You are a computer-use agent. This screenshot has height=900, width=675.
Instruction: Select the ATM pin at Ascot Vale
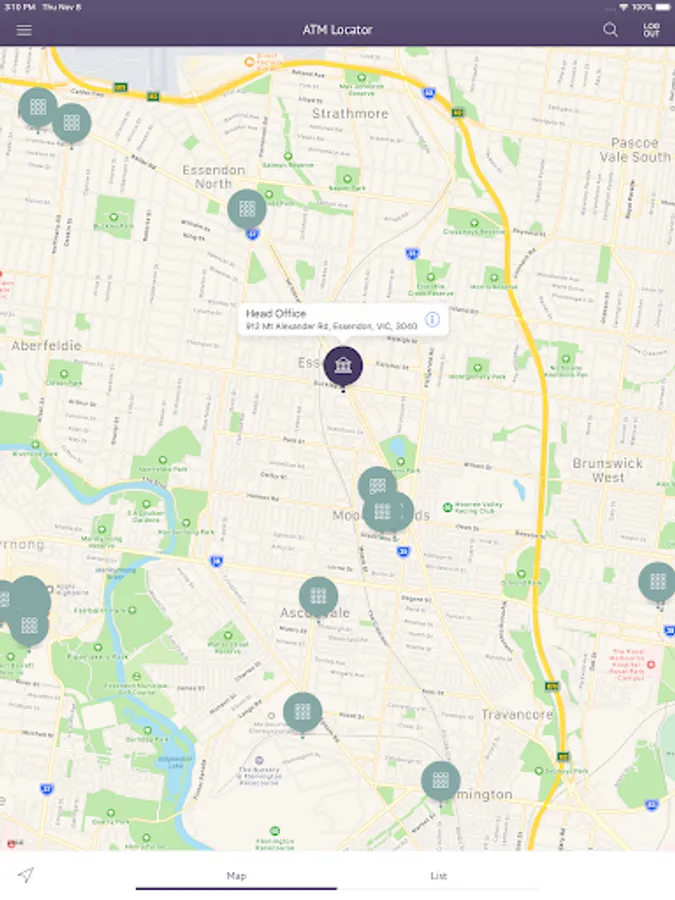(x=319, y=597)
